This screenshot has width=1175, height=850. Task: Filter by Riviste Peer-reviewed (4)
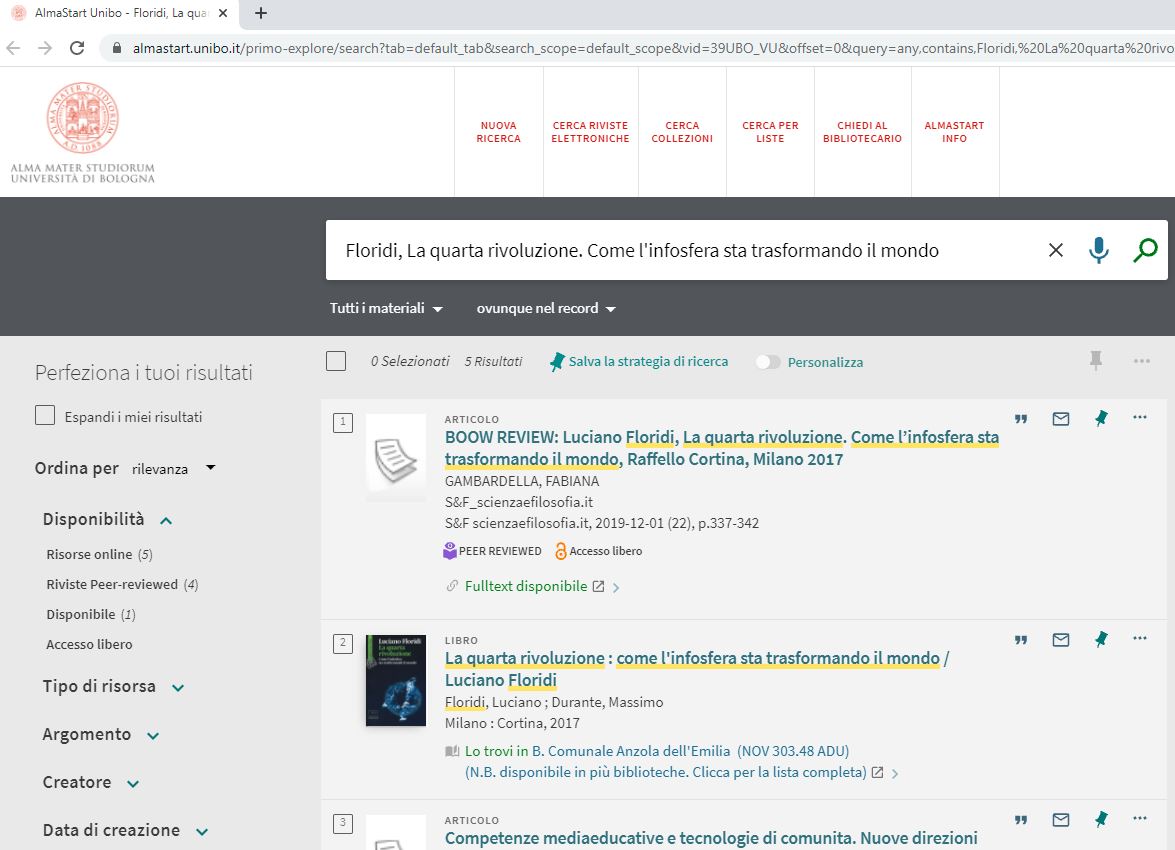(122, 585)
